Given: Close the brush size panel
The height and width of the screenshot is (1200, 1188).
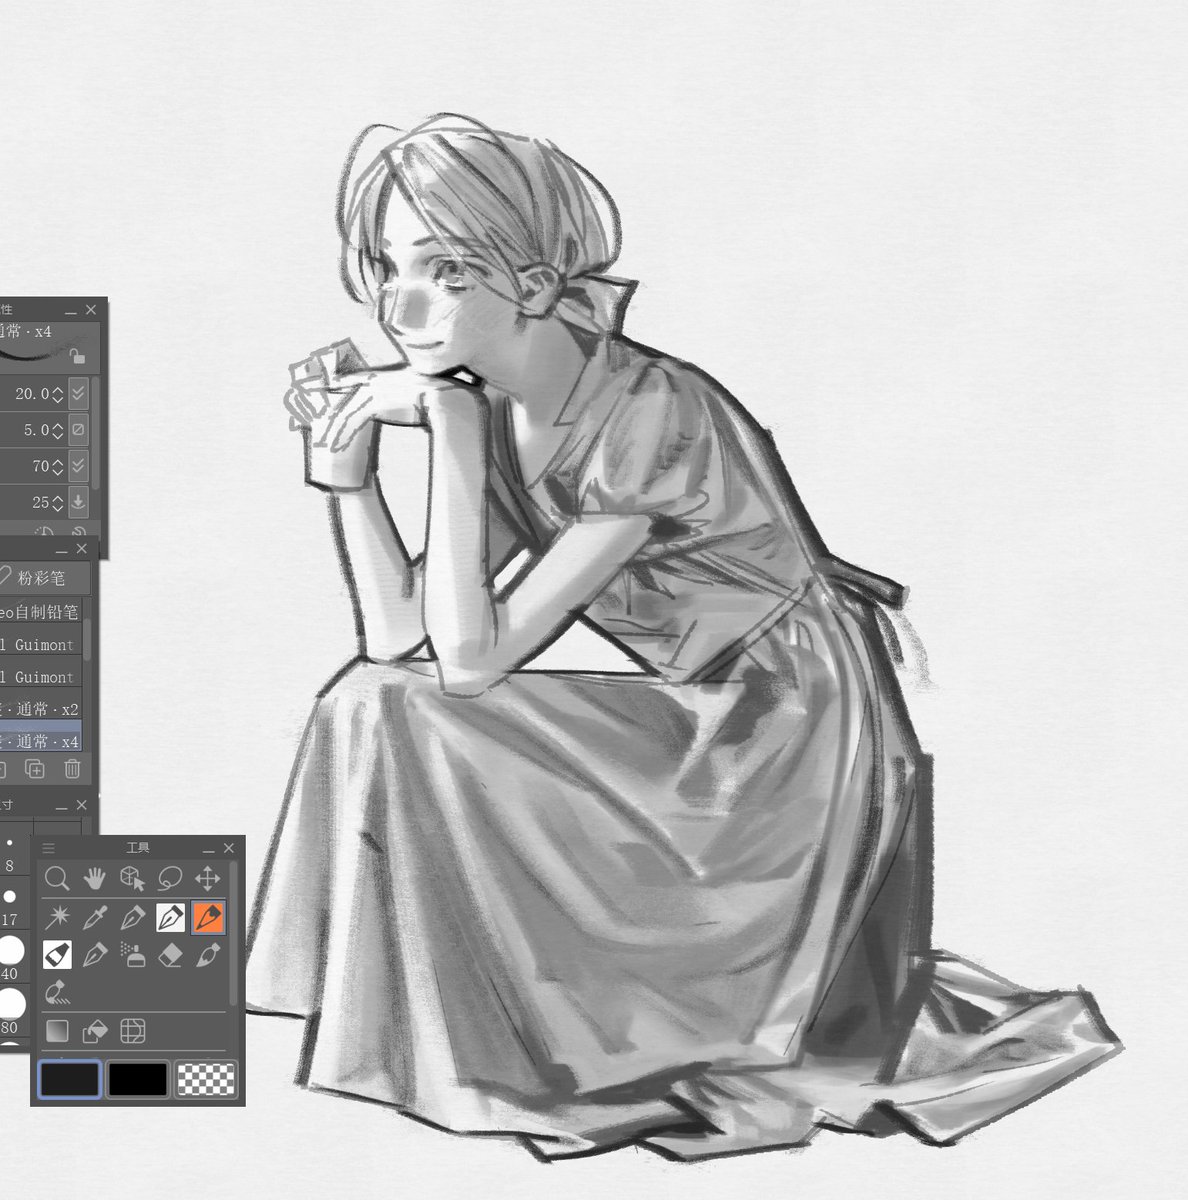Looking at the screenshot, I should [82, 805].
